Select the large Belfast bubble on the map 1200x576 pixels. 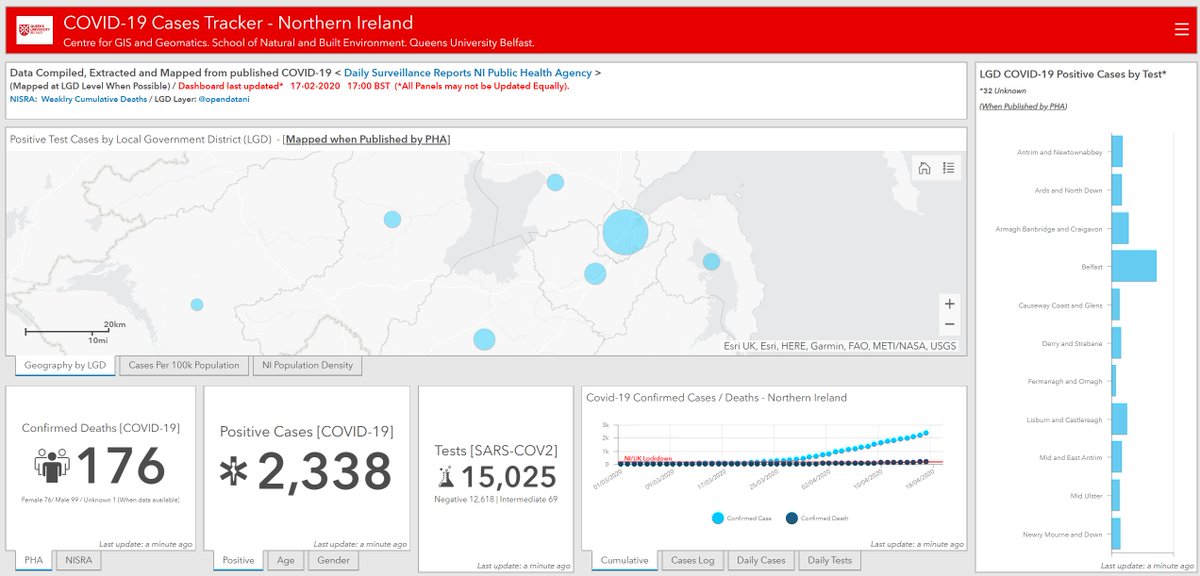click(x=626, y=233)
